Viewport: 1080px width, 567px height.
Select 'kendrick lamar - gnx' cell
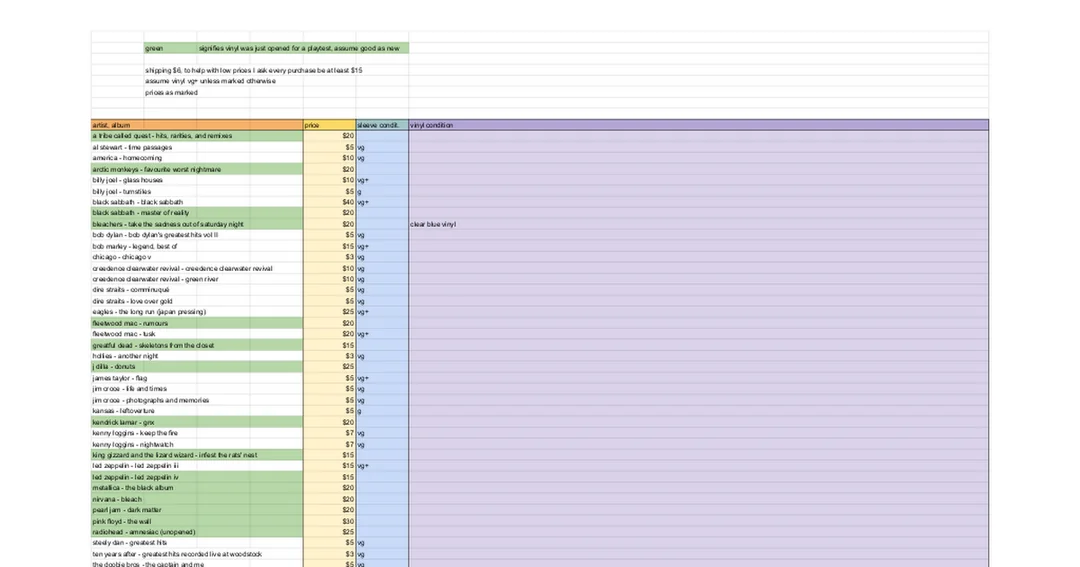point(197,422)
